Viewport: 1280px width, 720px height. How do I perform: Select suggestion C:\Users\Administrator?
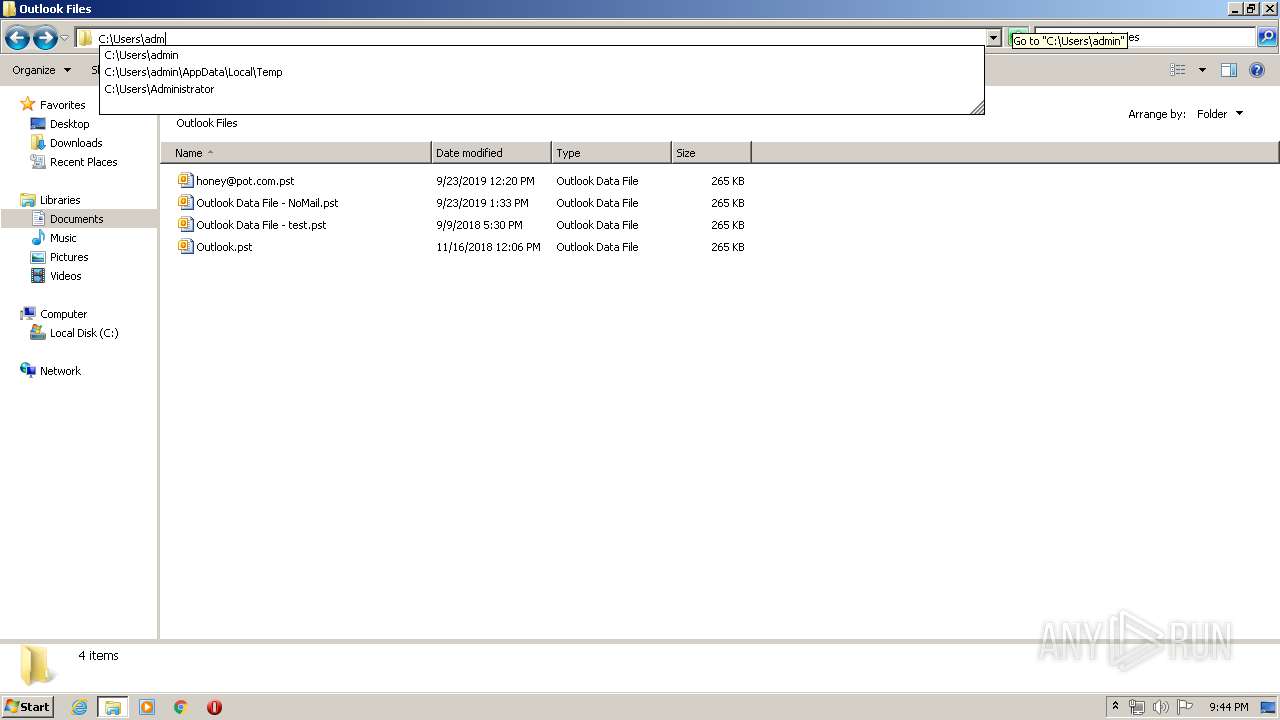click(x=541, y=89)
